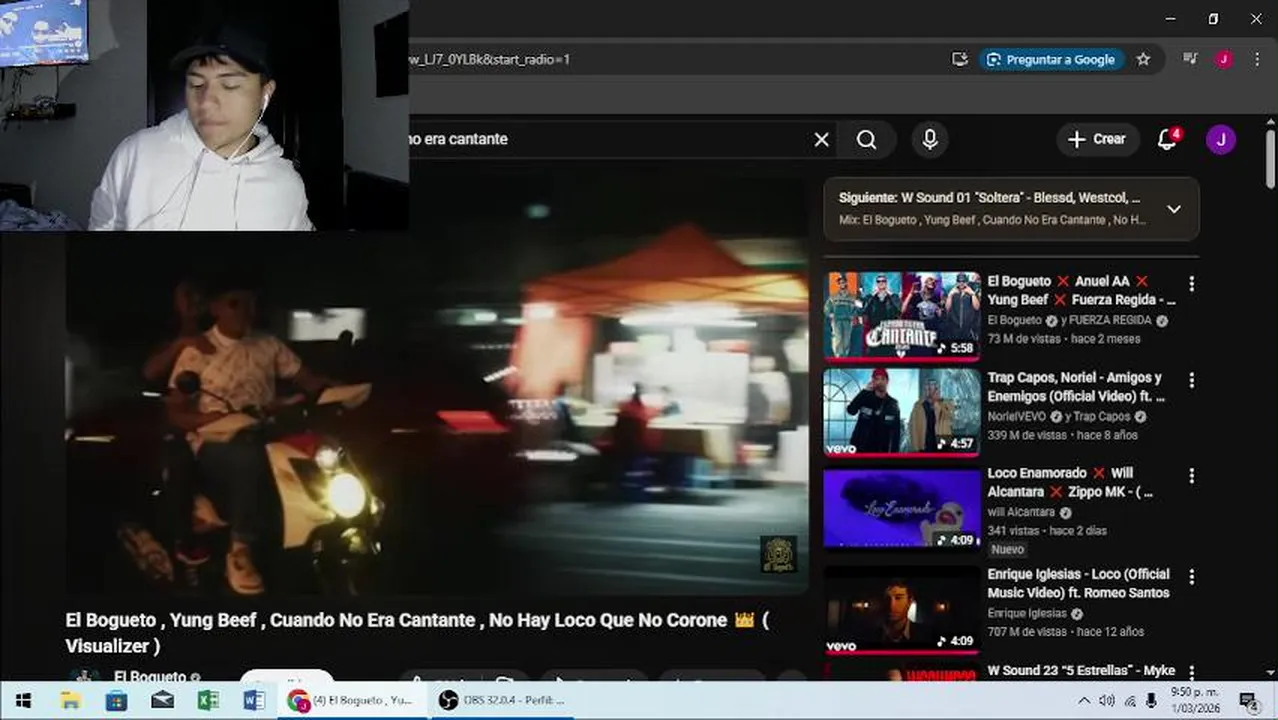Switch to Chrome El Bogueto taskbar window

[351, 701]
